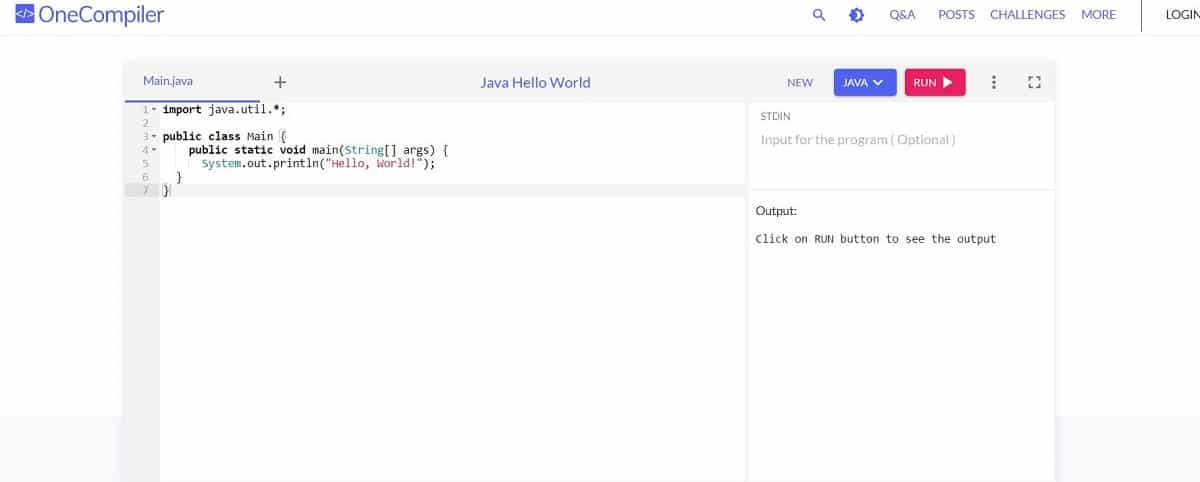Collapse the fold arrow on line 1
Viewport: 1200px width, 482px height.
(153, 109)
